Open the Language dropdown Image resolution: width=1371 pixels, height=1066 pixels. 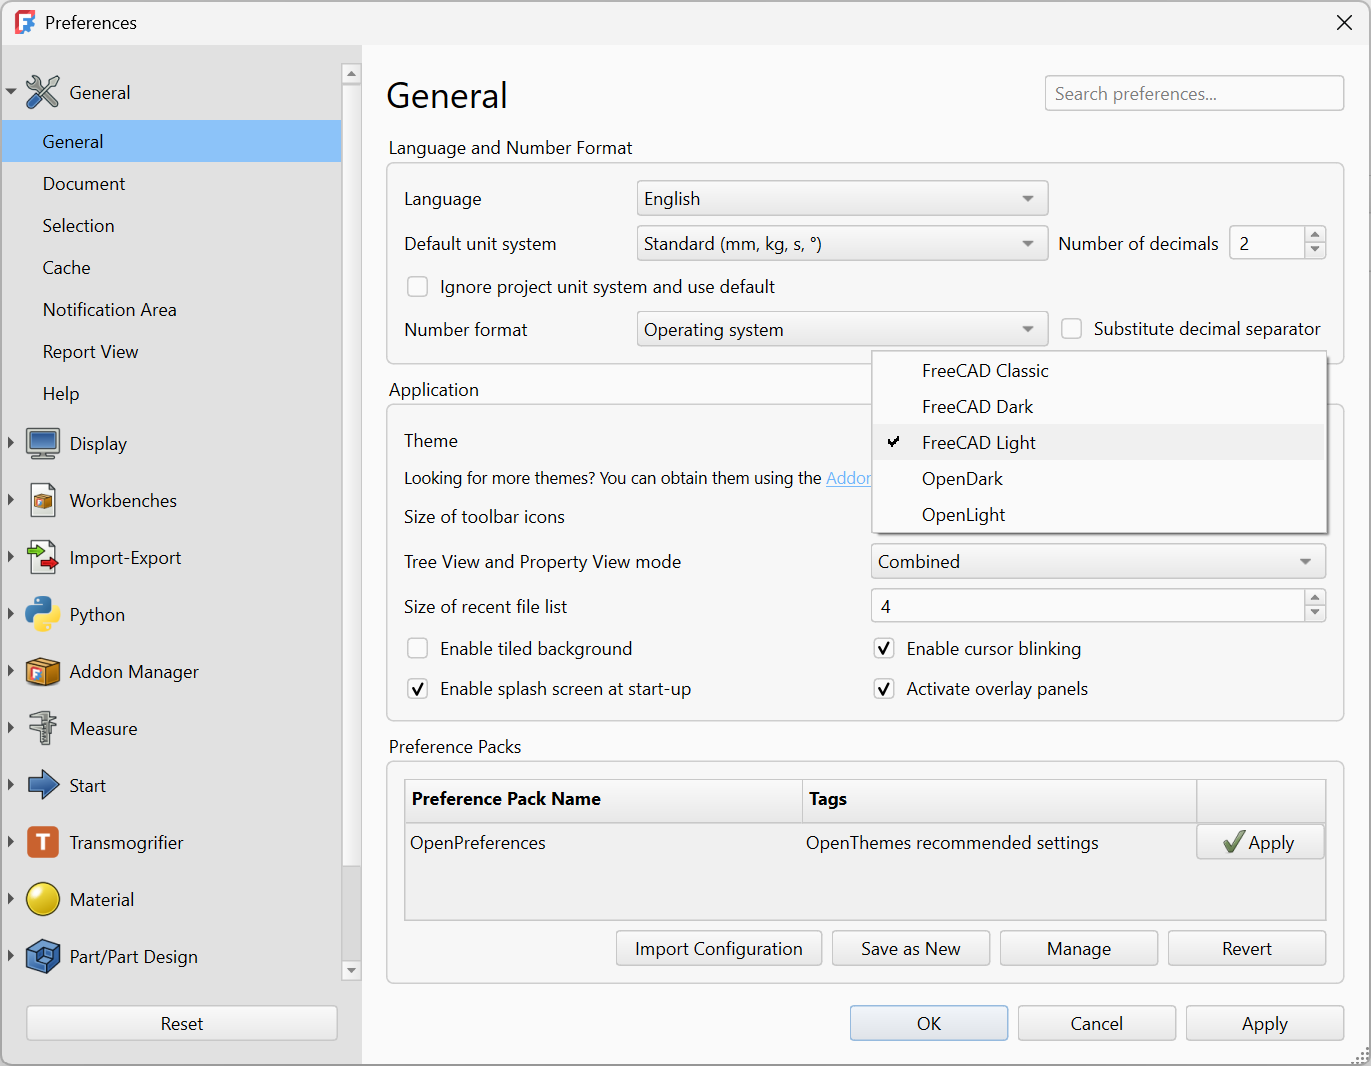click(842, 199)
